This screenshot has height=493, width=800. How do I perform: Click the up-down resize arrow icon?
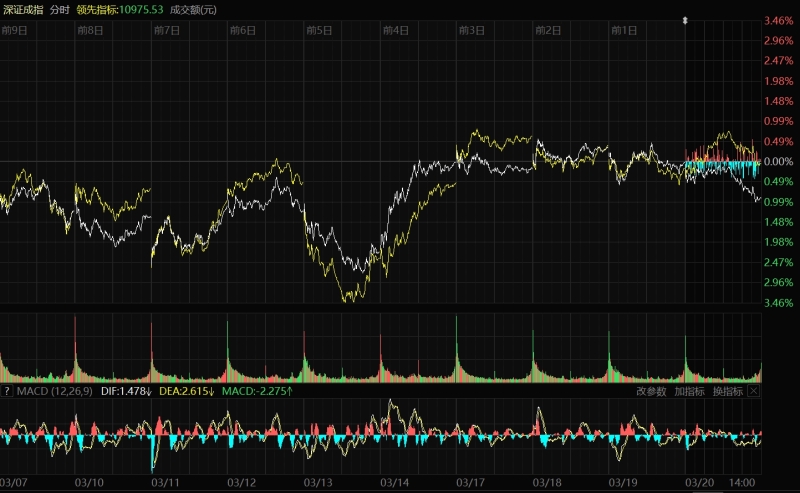[685, 21]
